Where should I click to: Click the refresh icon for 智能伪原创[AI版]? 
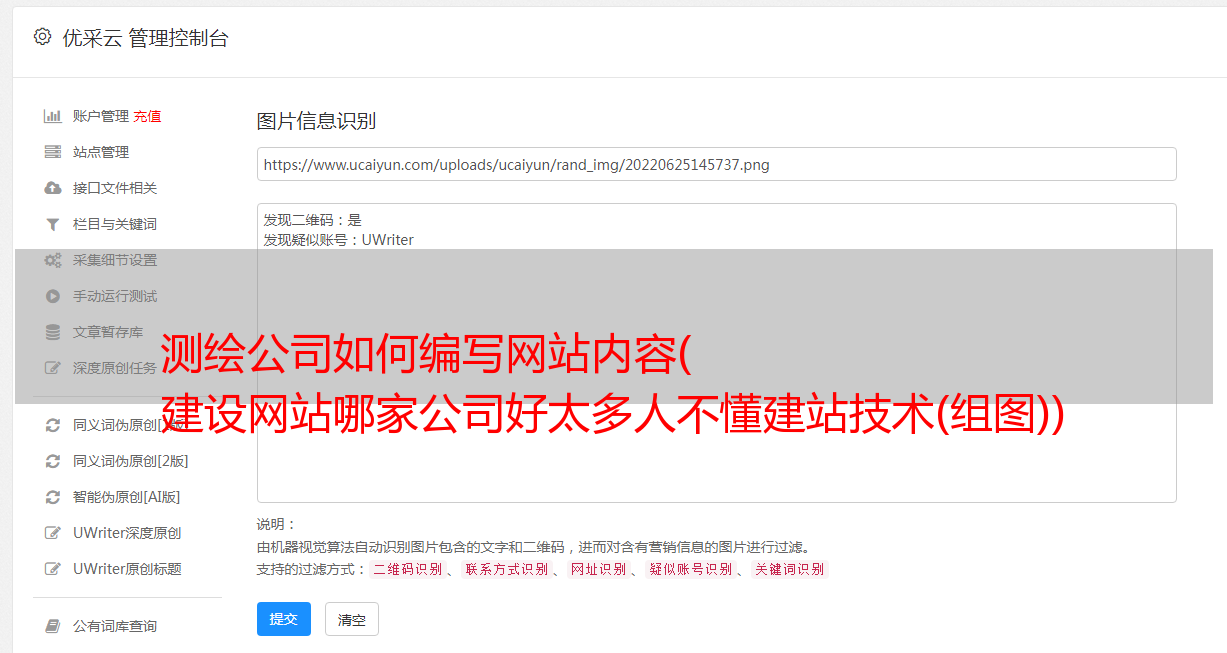[x=52, y=497]
